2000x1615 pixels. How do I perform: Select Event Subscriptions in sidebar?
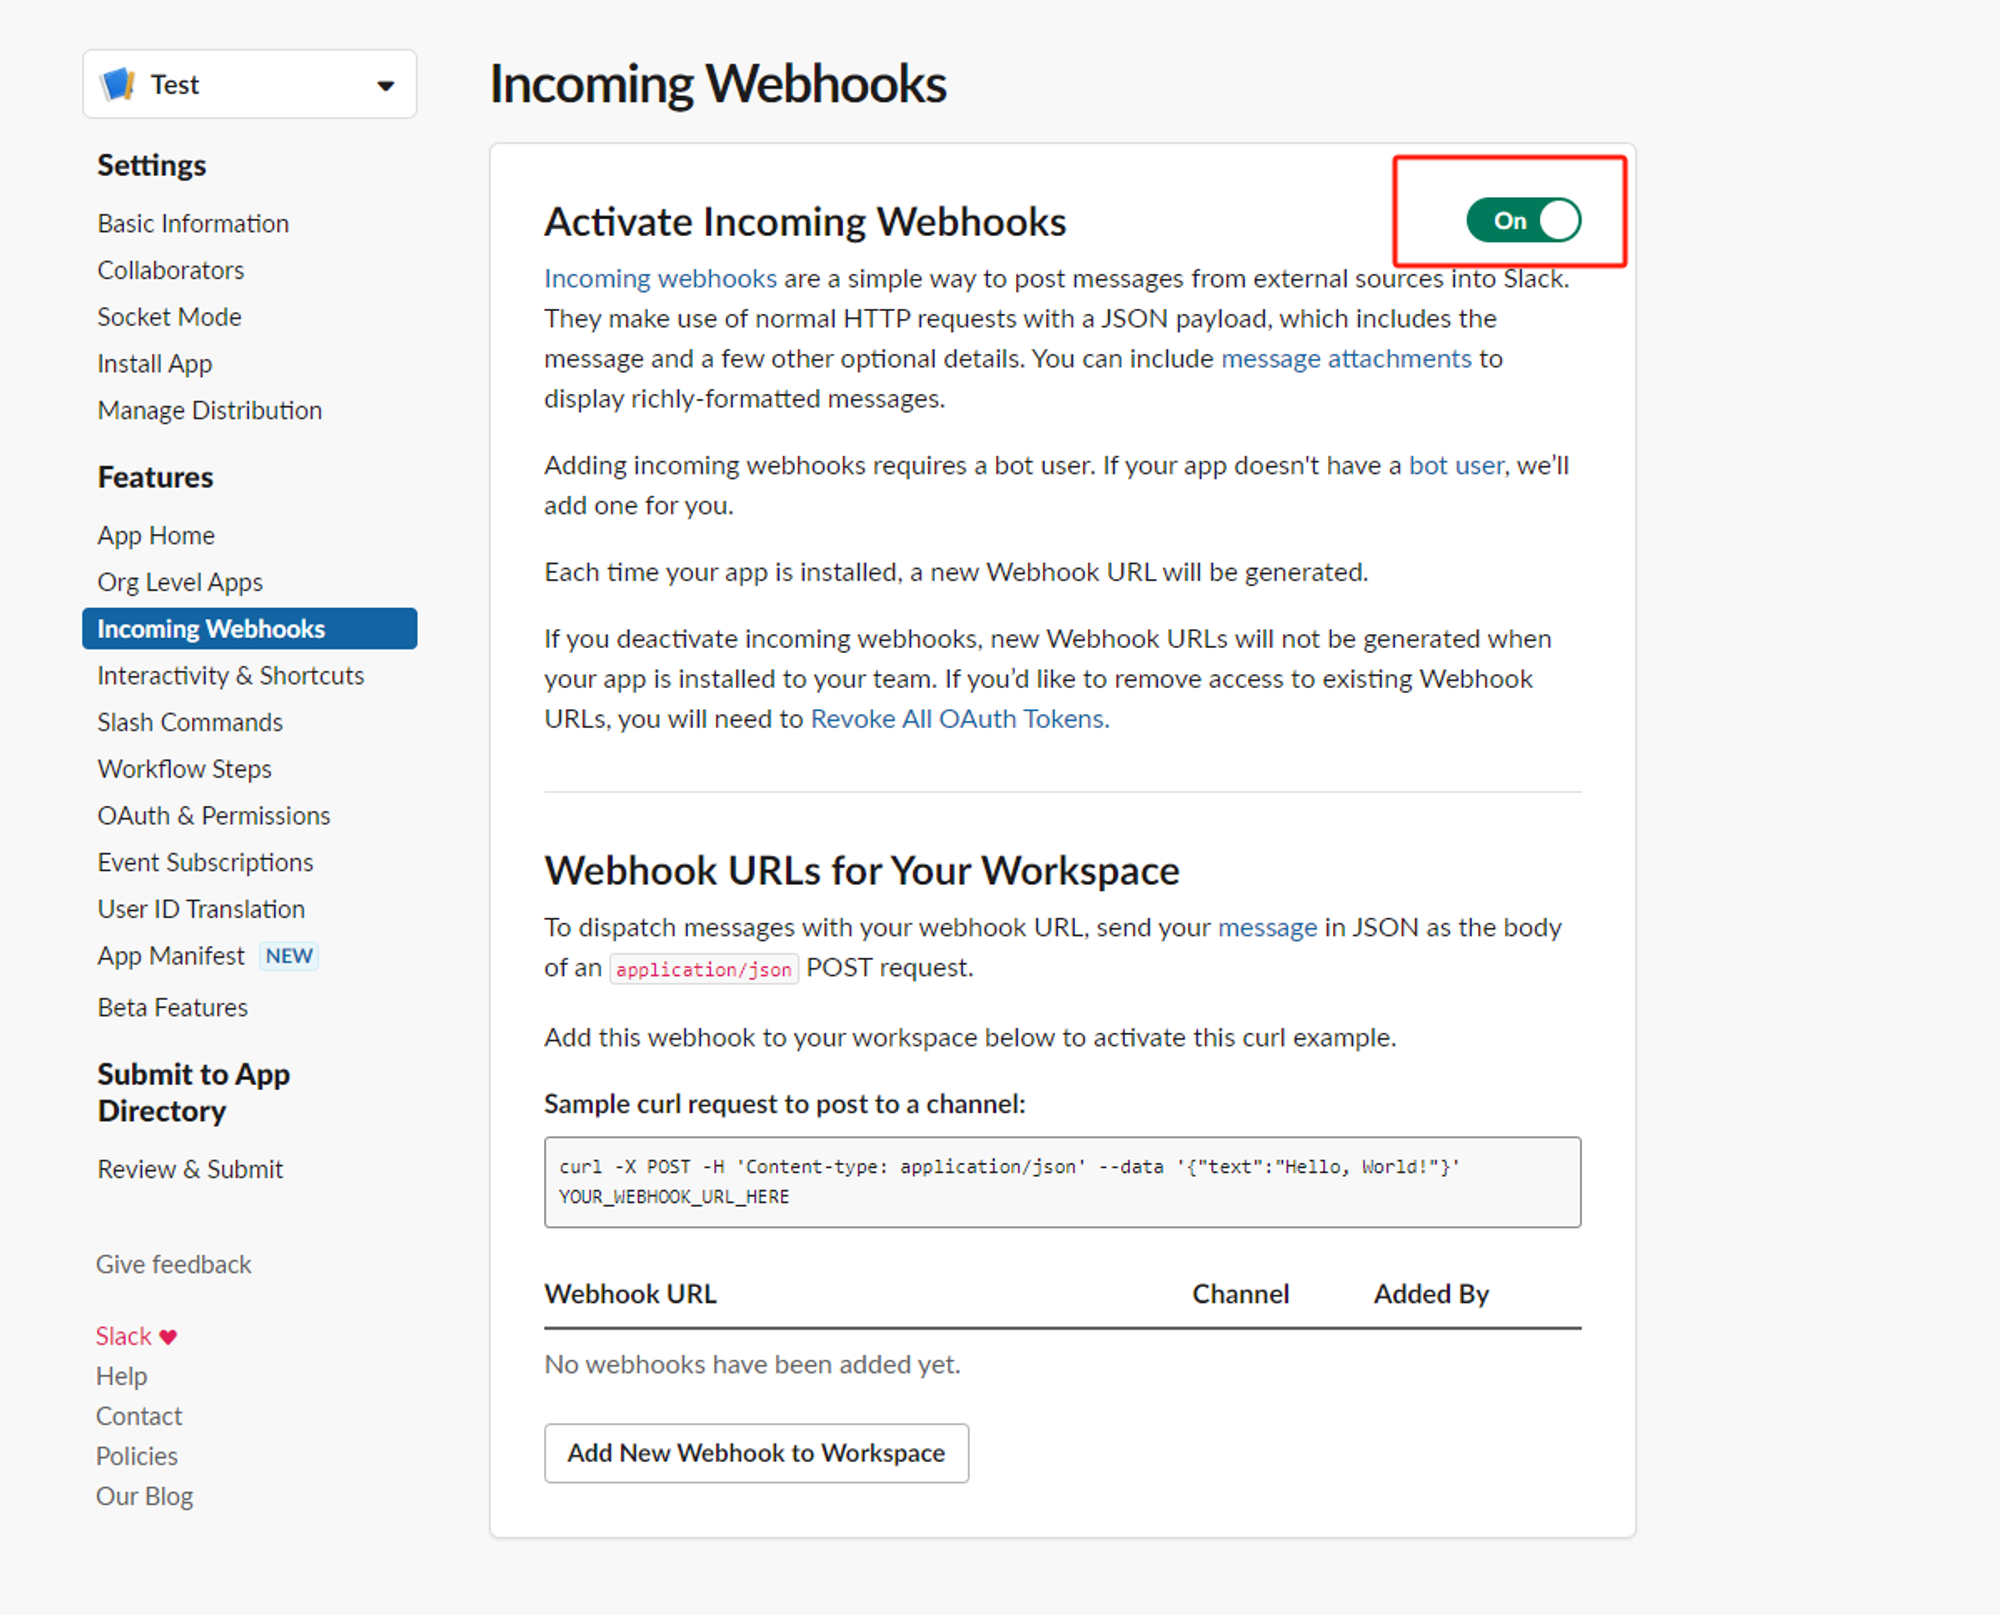[x=205, y=862]
